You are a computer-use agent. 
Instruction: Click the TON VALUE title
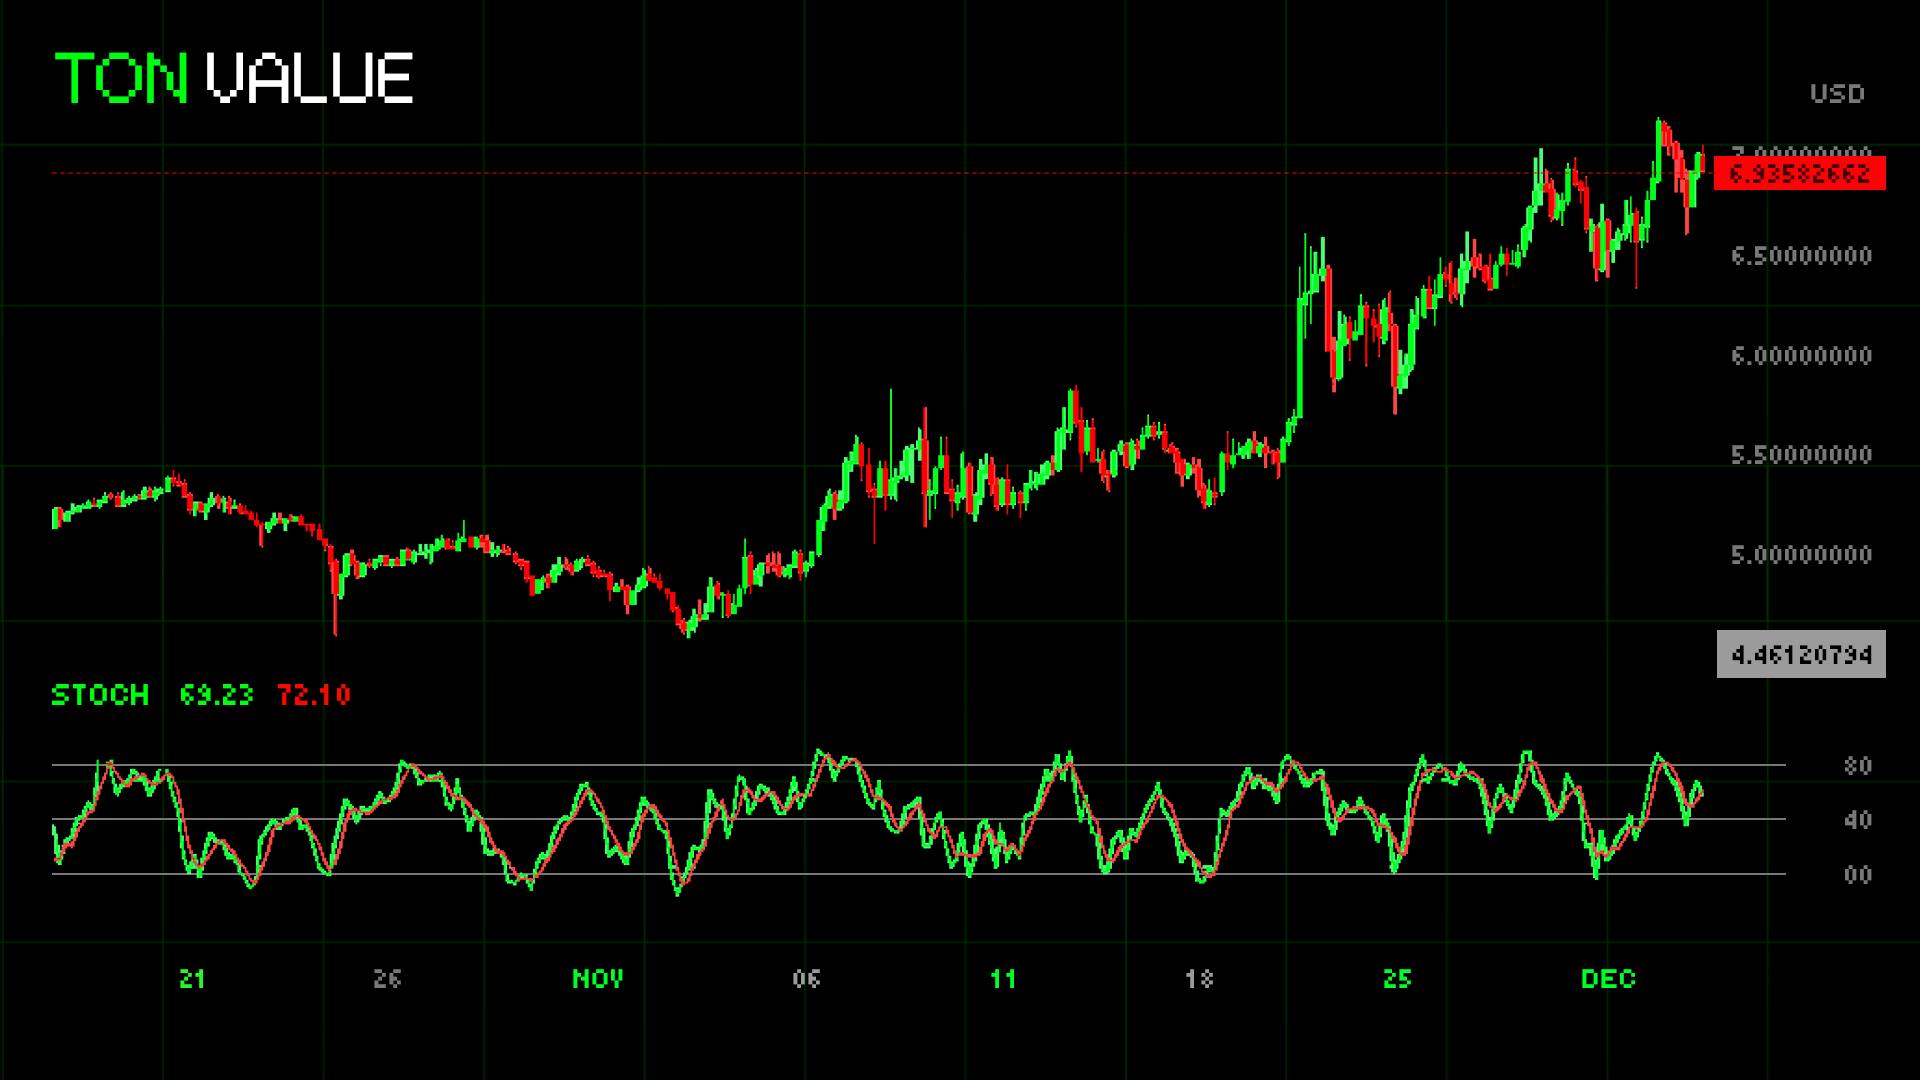coord(234,78)
